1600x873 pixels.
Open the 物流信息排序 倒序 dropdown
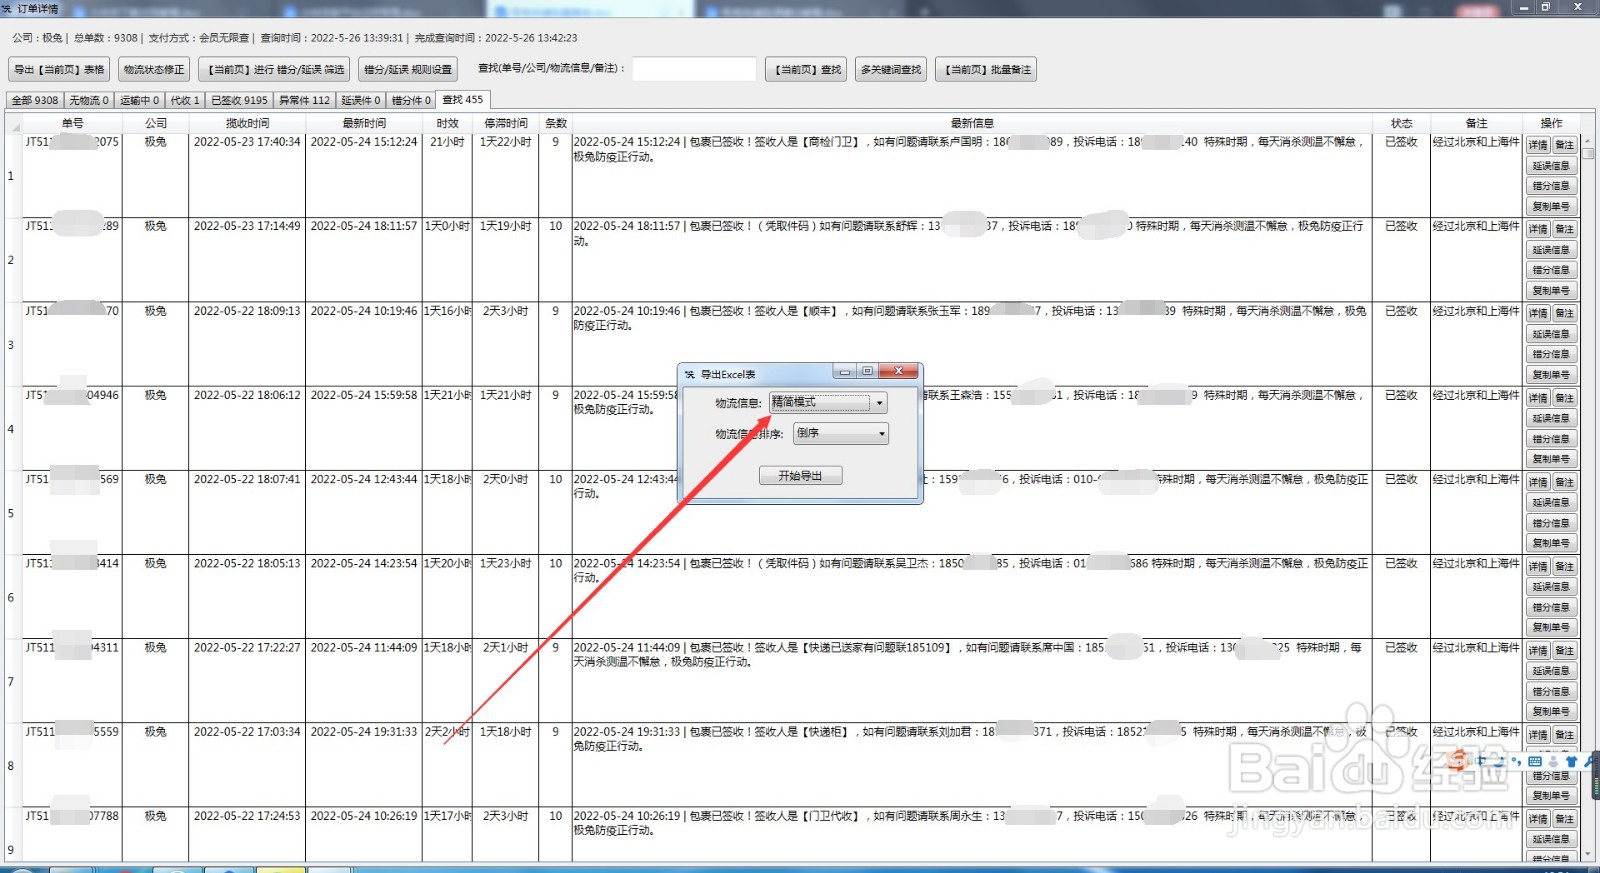point(841,434)
